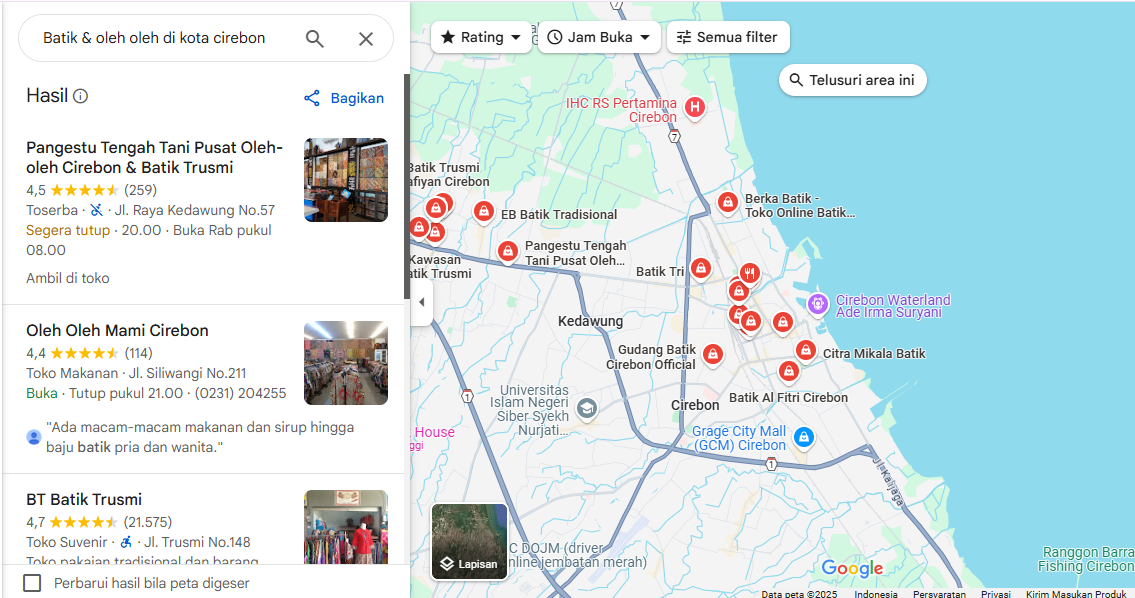
Task: Click the restaurant fork-knife map pin
Action: [x=750, y=274]
